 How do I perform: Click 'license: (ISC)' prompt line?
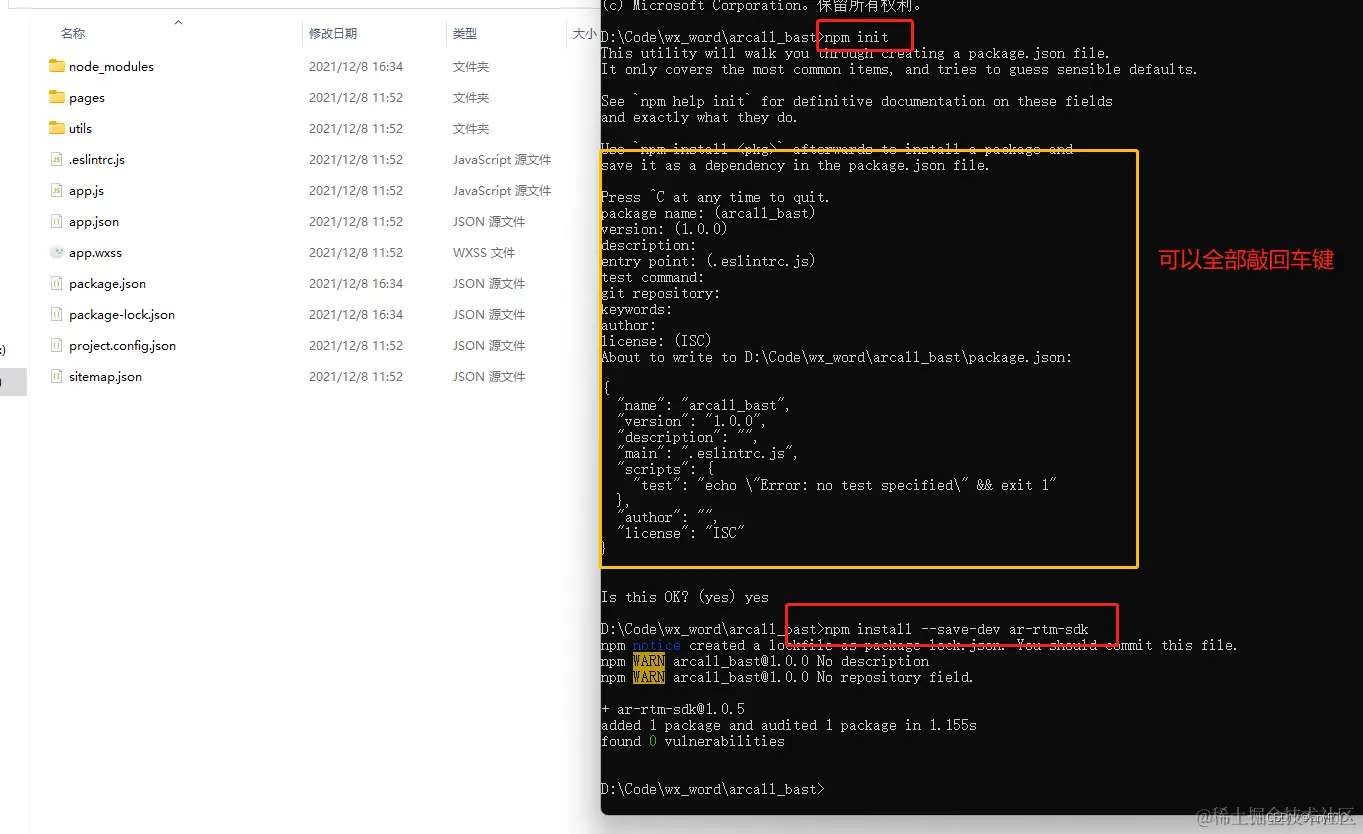coord(657,341)
